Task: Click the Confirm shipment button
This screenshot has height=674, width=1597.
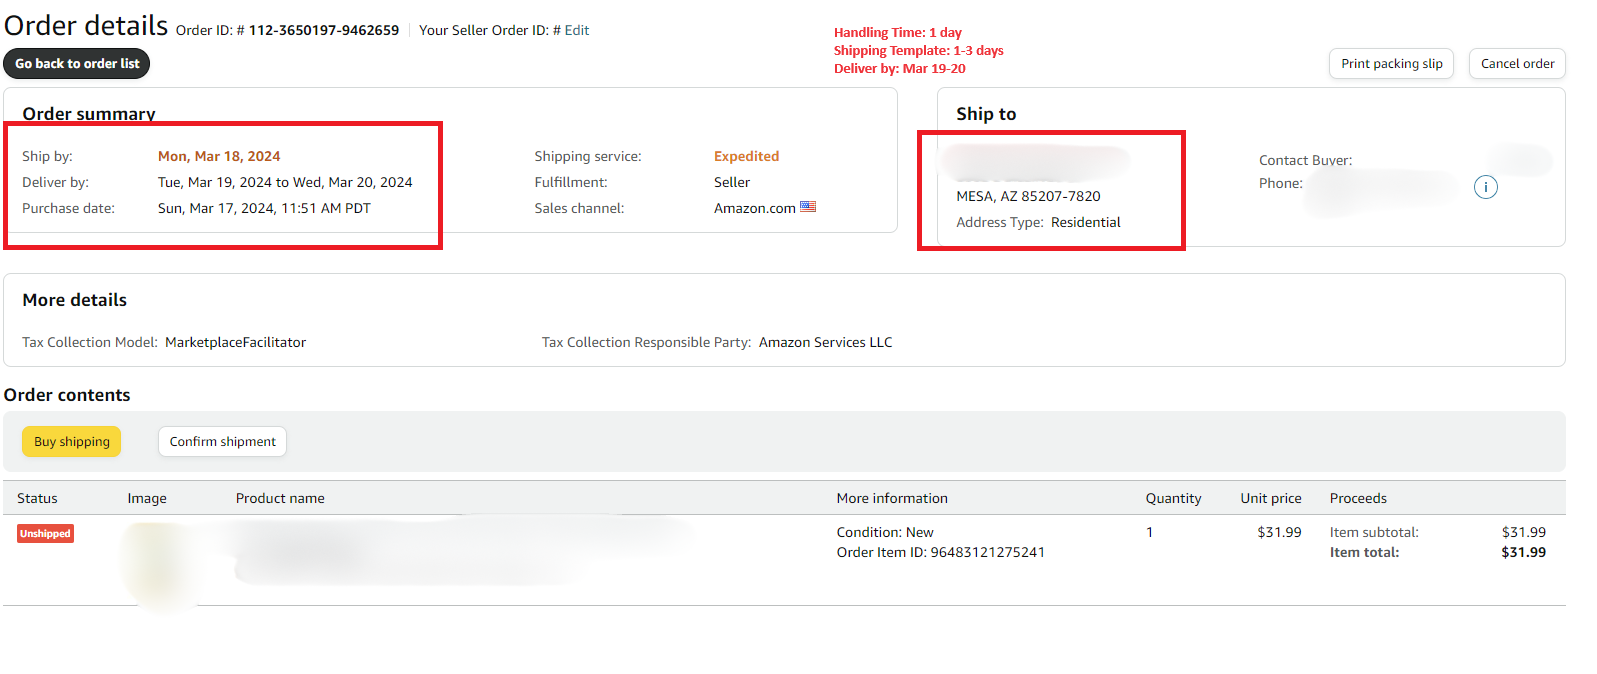Action: click(222, 442)
